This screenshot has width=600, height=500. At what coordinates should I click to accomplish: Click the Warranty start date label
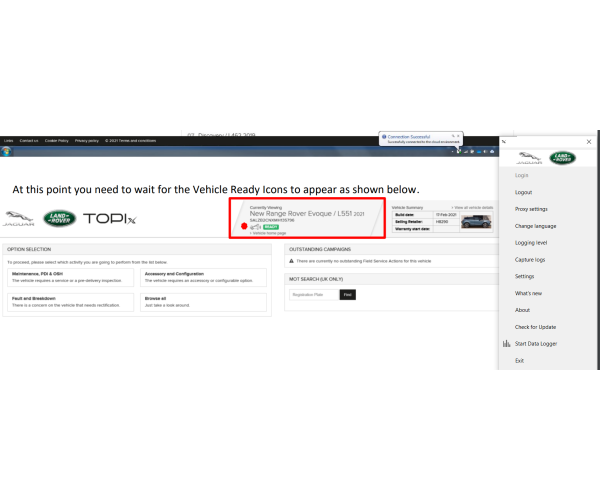click(412, 229)
